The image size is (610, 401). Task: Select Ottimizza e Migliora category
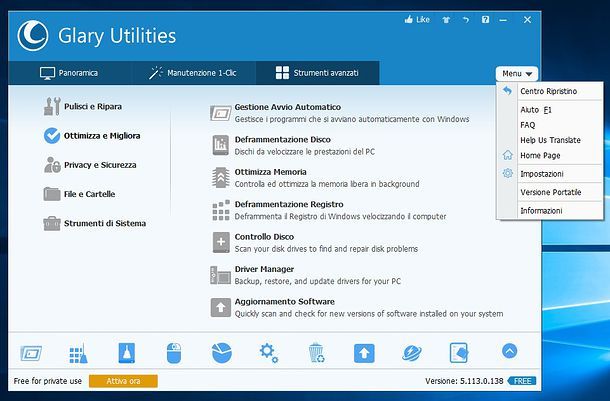[x=92, y=136]
